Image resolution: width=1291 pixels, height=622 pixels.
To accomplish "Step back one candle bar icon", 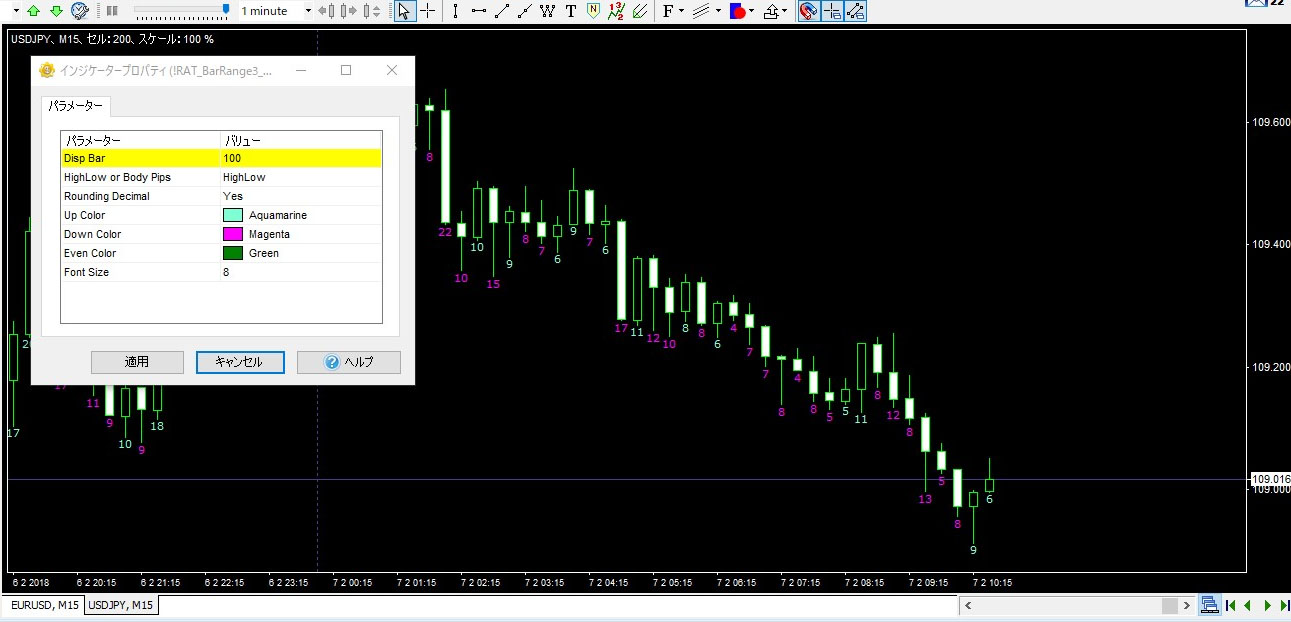I will tap(327, 11).
